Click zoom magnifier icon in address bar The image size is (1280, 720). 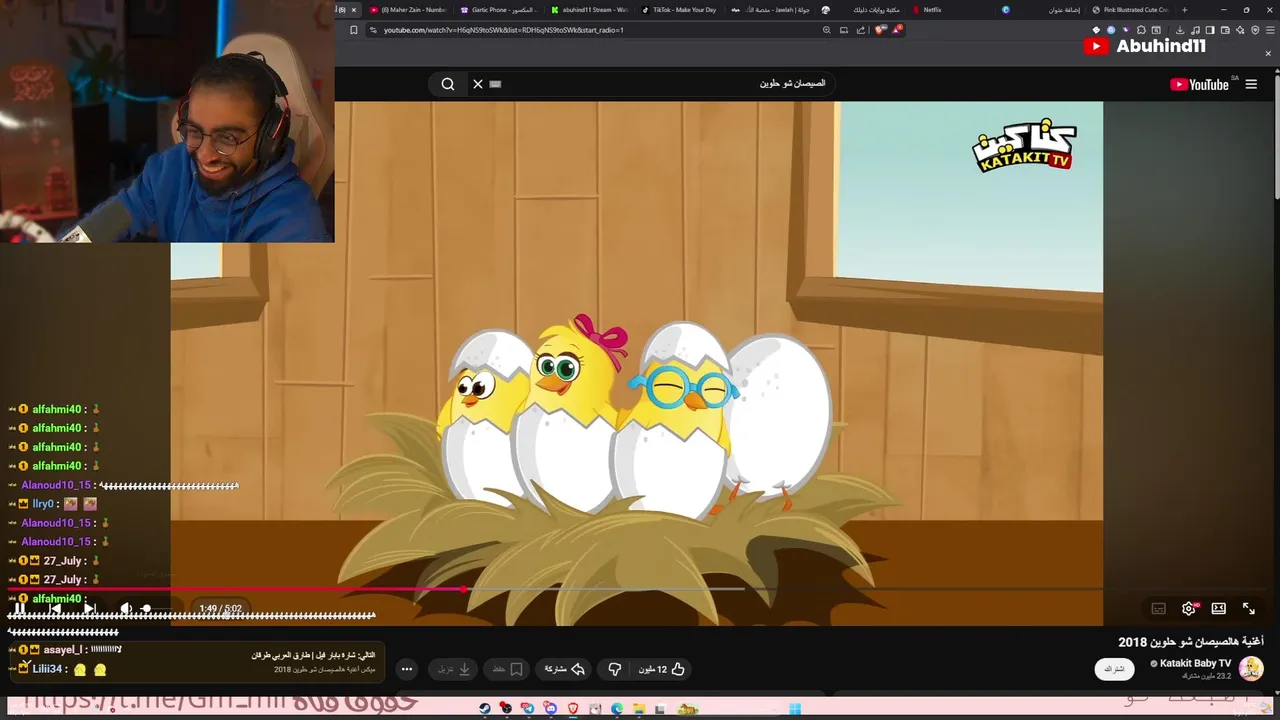[827, 30]
